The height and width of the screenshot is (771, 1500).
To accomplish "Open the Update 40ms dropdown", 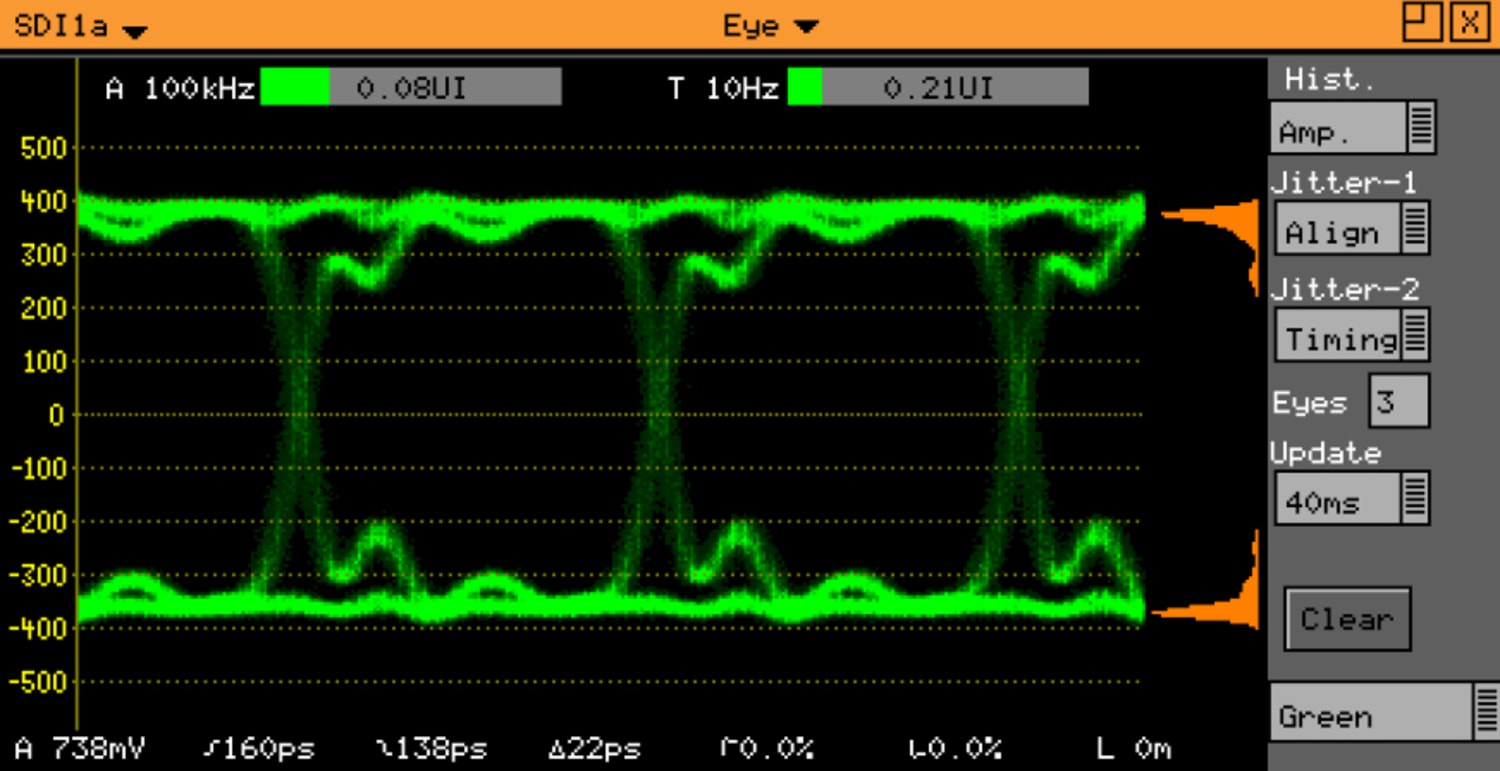I will point(1352,498).
